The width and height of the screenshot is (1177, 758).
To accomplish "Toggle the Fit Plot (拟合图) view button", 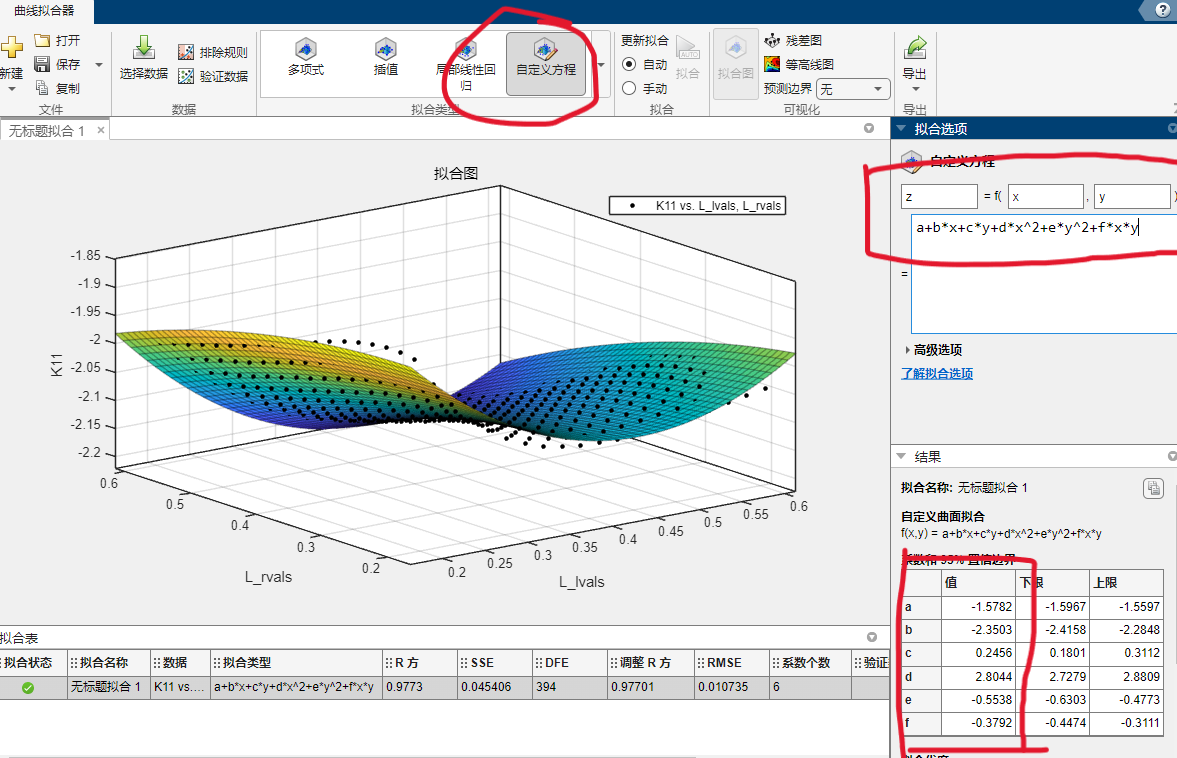I will pos(735,57).
